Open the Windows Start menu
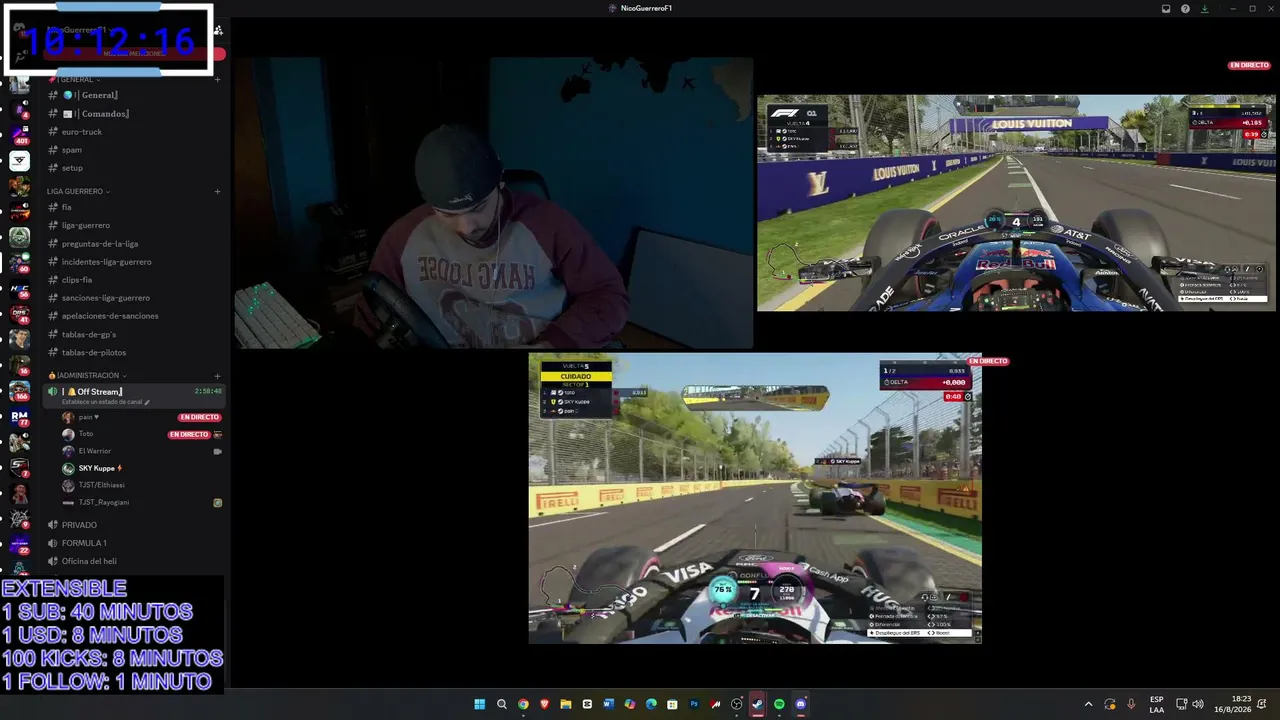This screenshot has width=1280, height=720. pyautogui.click(x=480, y=704)
